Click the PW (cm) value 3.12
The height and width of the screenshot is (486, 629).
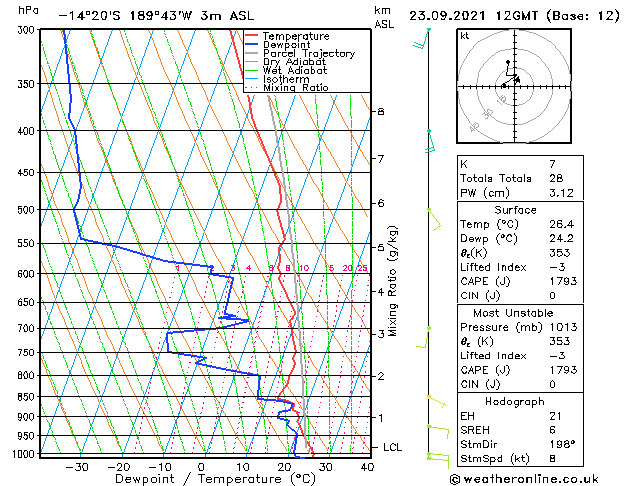pyautogui.click(x=561, y=193)
